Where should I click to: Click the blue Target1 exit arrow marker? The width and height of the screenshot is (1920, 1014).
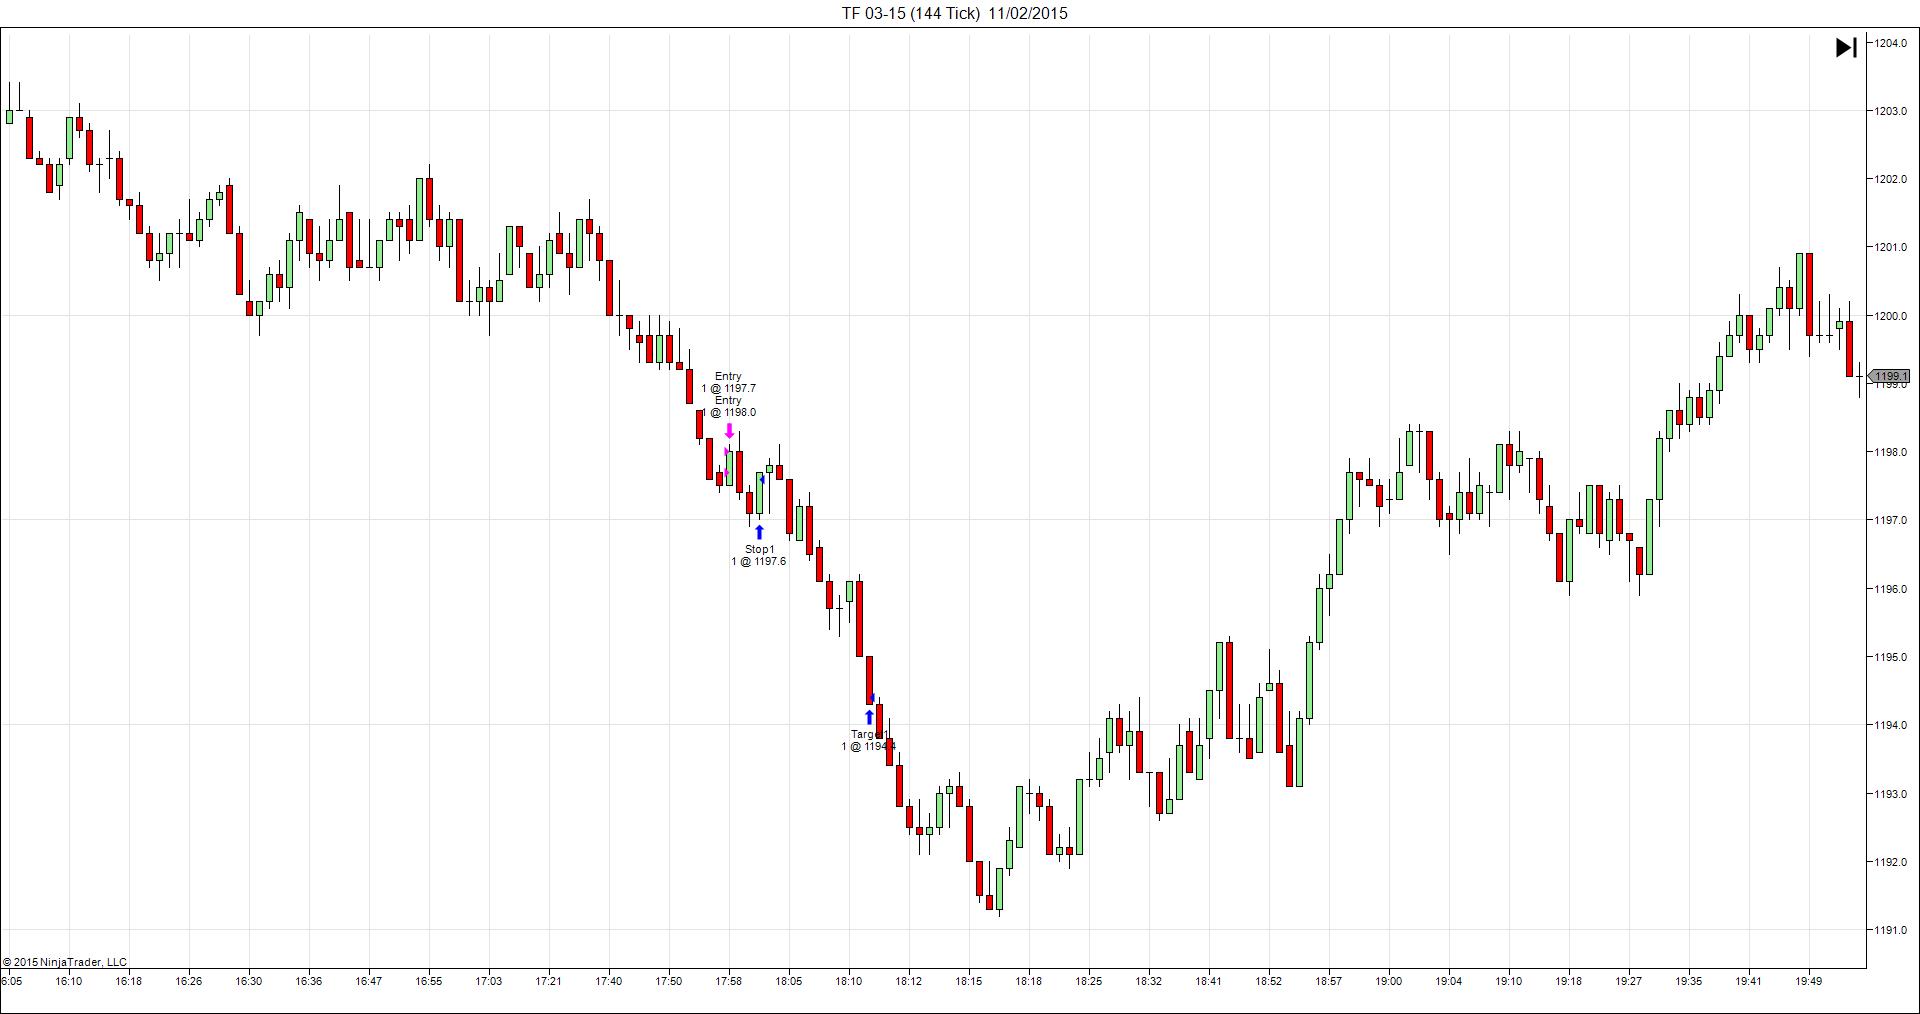[869, 717]
